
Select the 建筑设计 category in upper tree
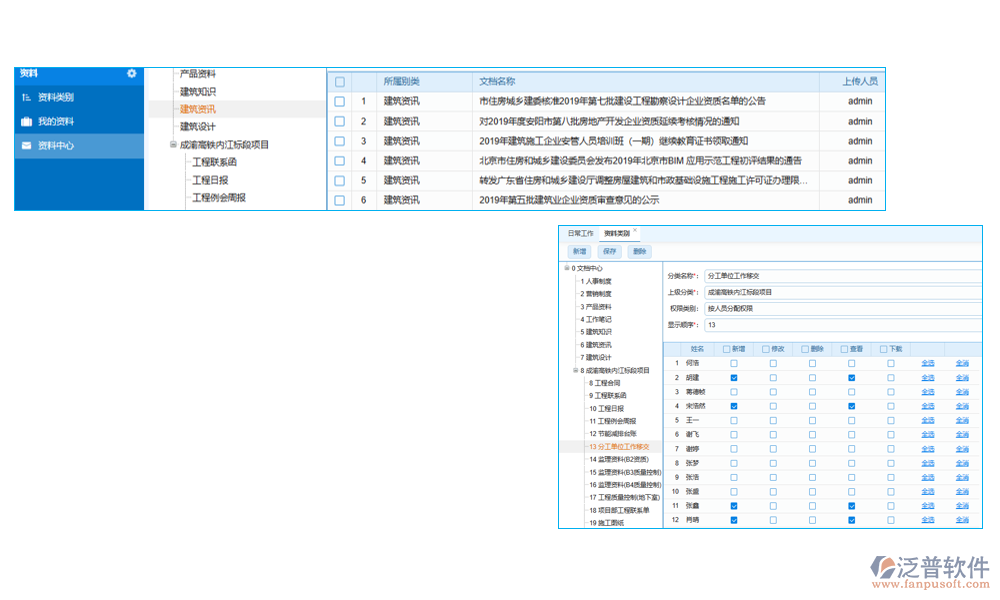[197, 127]
